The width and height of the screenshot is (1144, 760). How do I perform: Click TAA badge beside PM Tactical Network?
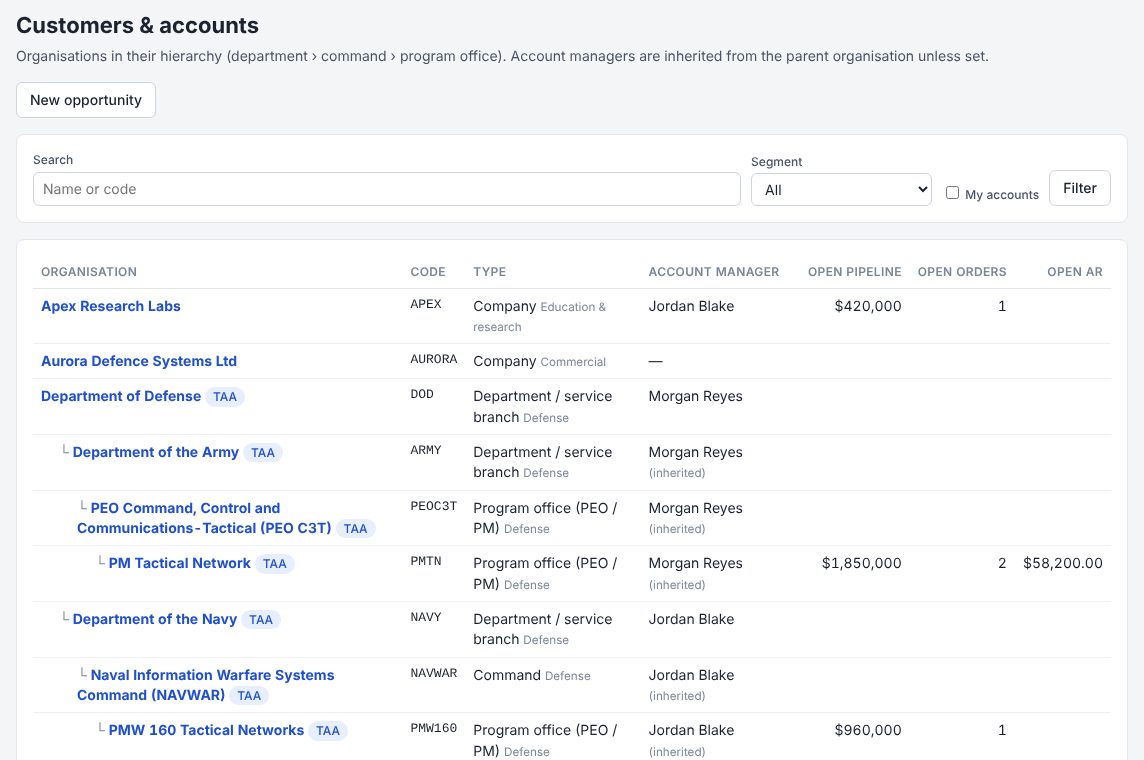(274, 564)
